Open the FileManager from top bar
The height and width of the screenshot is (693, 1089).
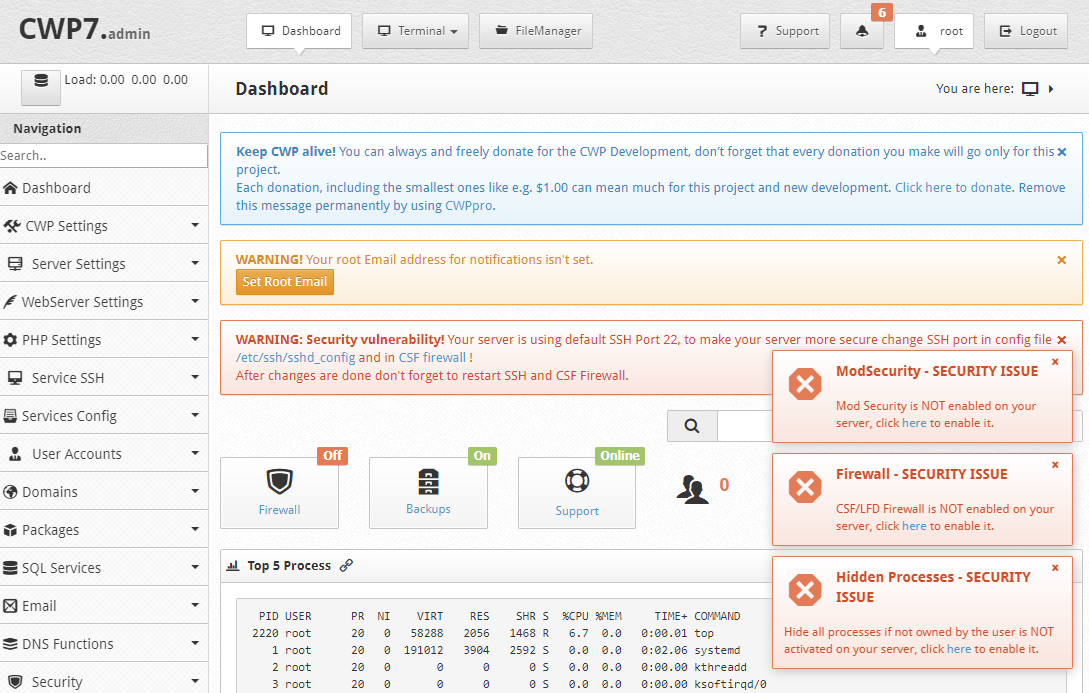pos(535,31)
